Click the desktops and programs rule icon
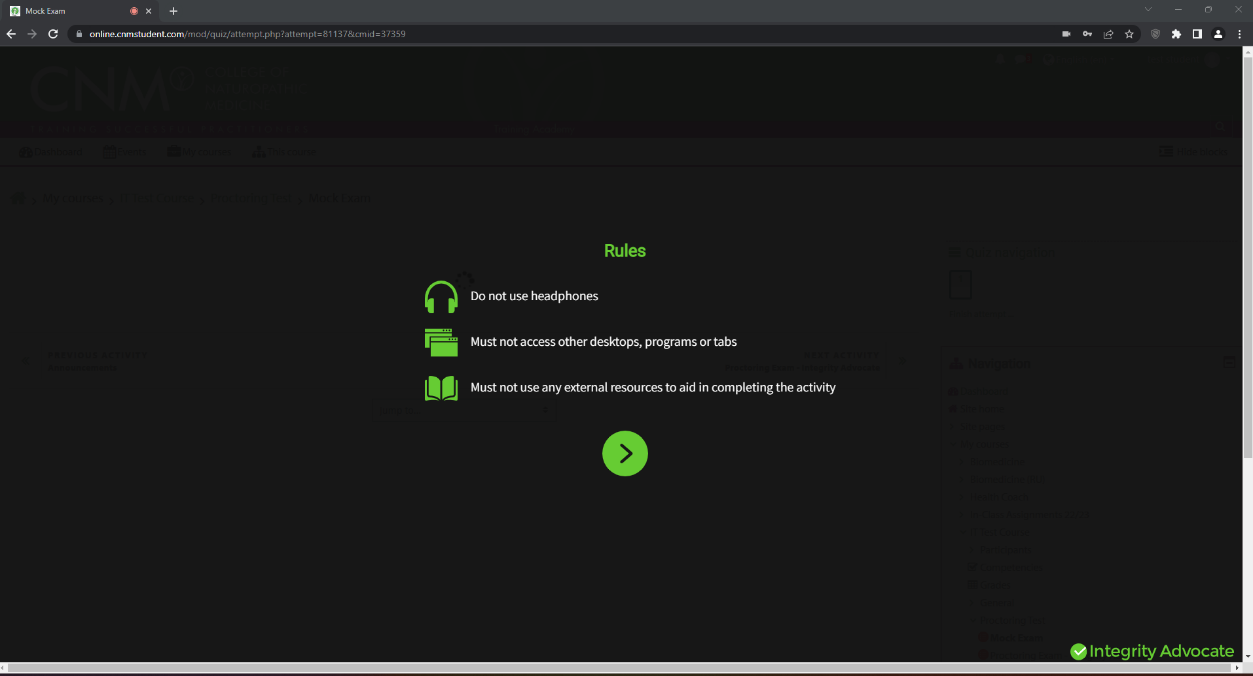The height and width of the screenshot is (676, 1253). pyautogui.click(x=441, y=341)
